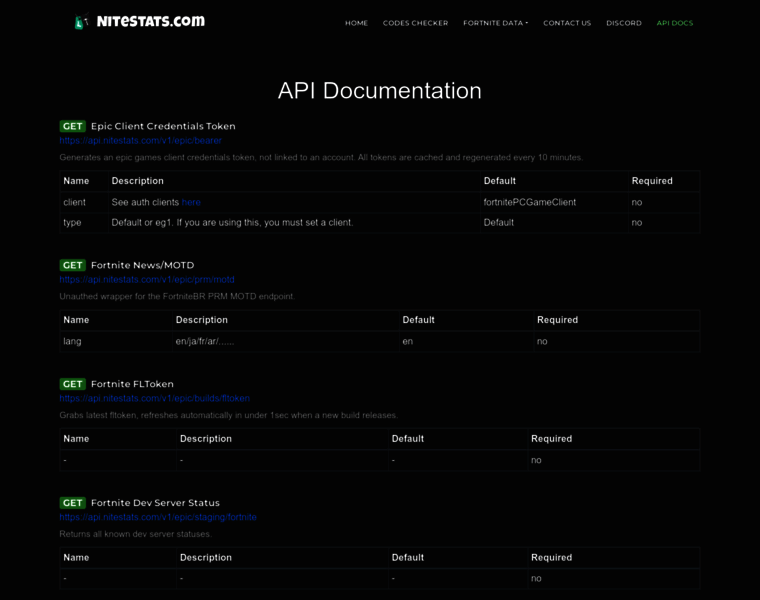Screen dimensions: 760x600
Task: Open the epic/builds/fltoken endpoint URL
Action: [x=155, y=398]
